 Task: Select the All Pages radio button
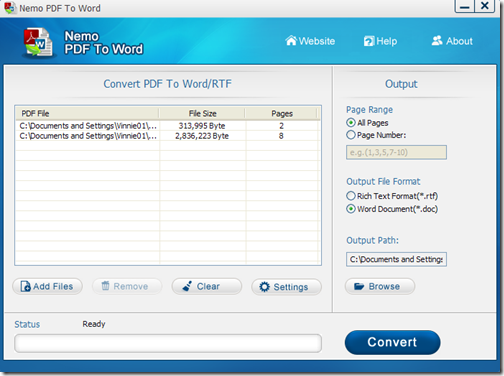pos(351,123)
